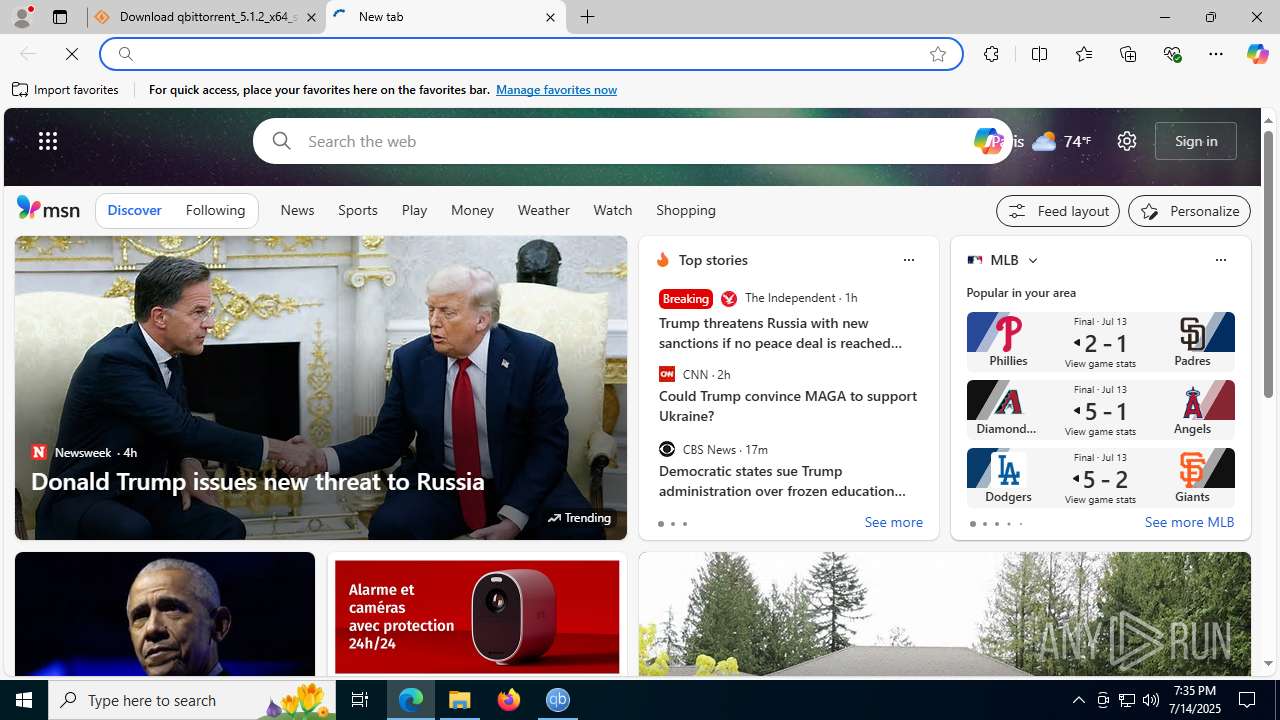Open Split screen view
The width and height of the screenshot is (1280, 720).
pos(1039,54)
